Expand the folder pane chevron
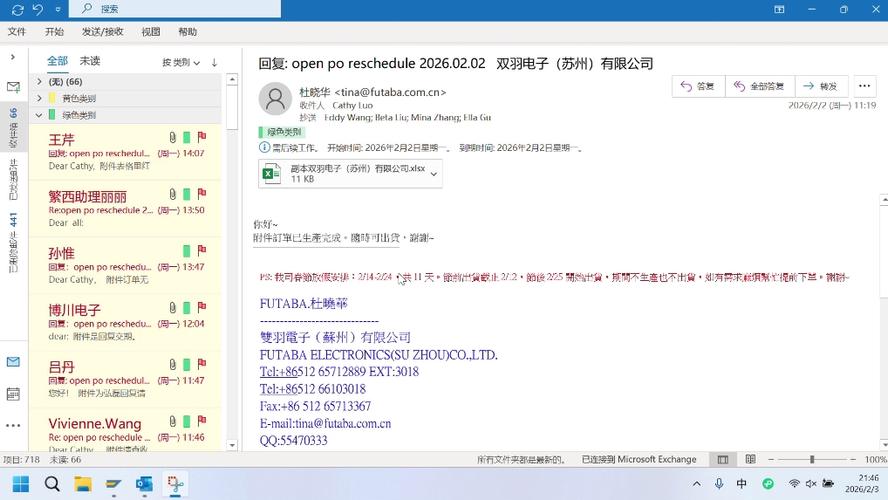The height and width of the screenshot is (500, 888). pyautogui.click(x=13, y=57)
